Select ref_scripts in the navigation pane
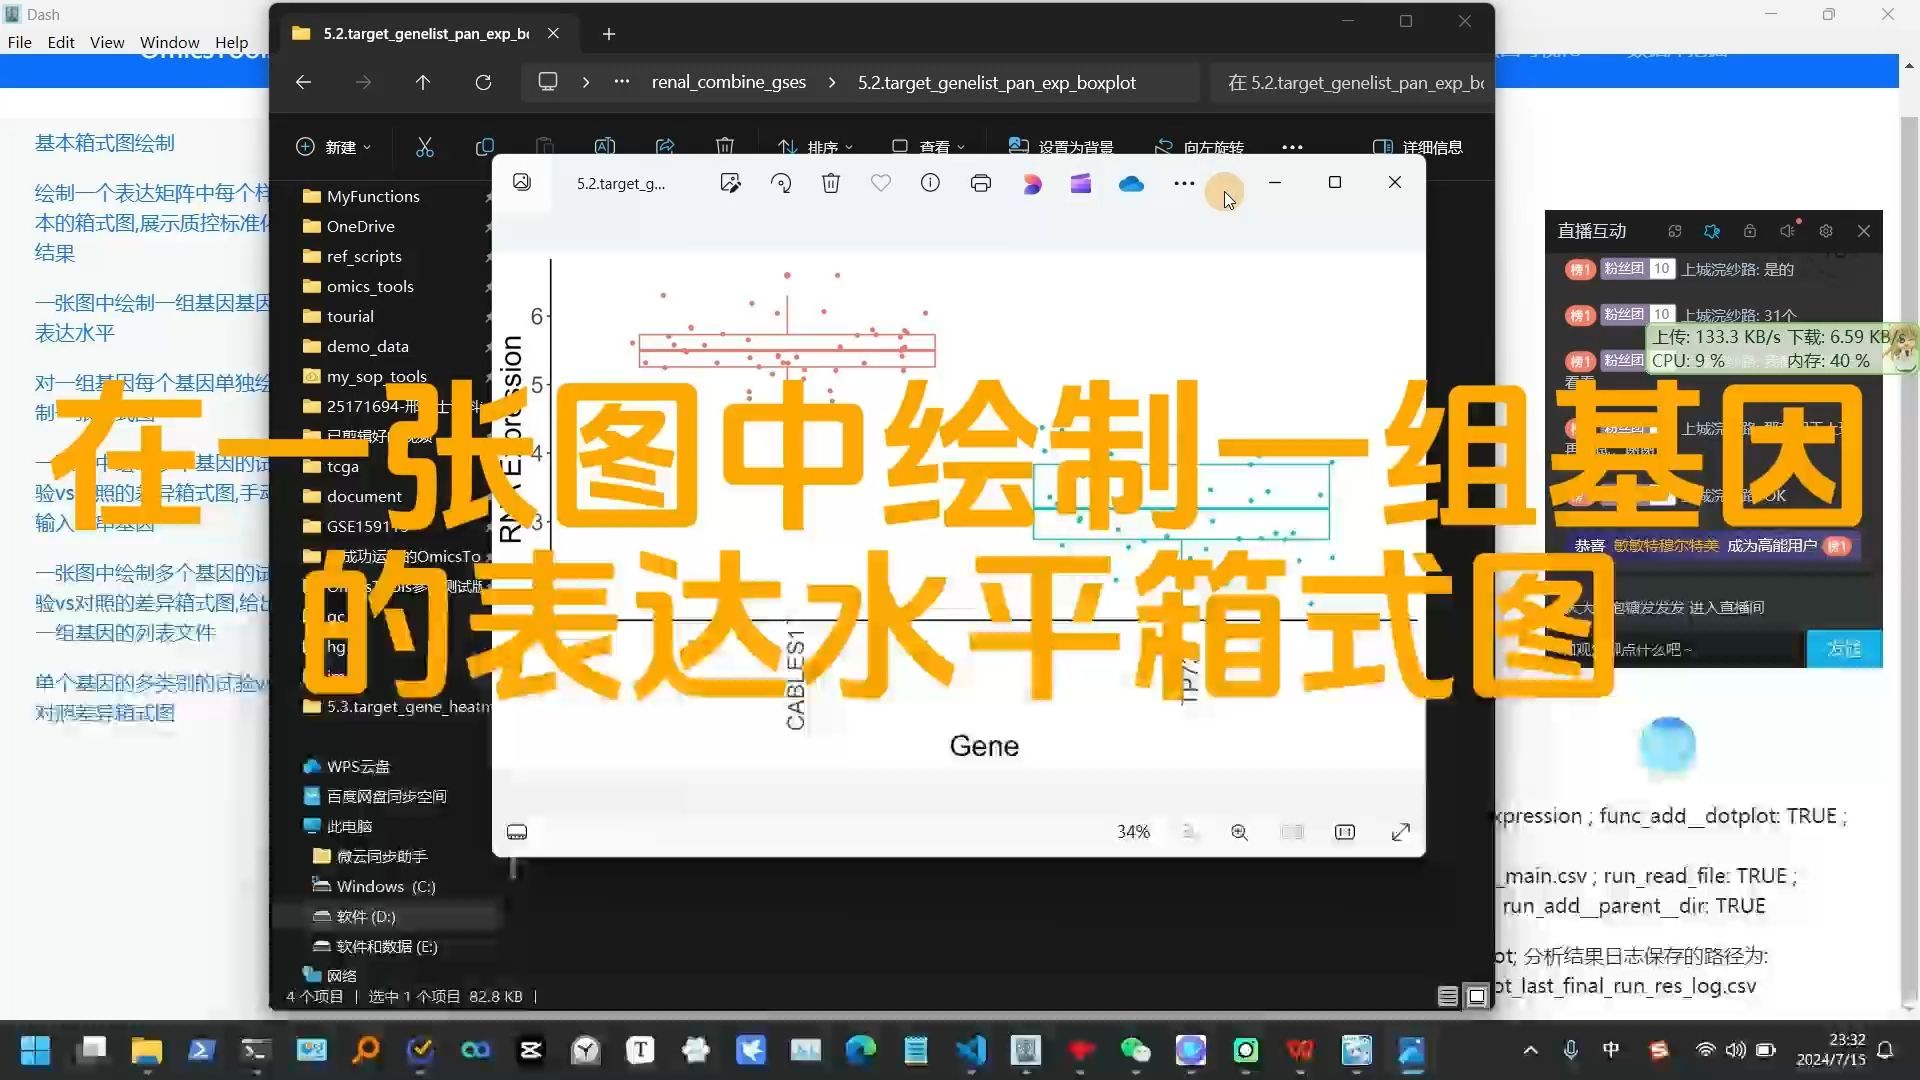 pyautogui.click(x=364, y=256)
